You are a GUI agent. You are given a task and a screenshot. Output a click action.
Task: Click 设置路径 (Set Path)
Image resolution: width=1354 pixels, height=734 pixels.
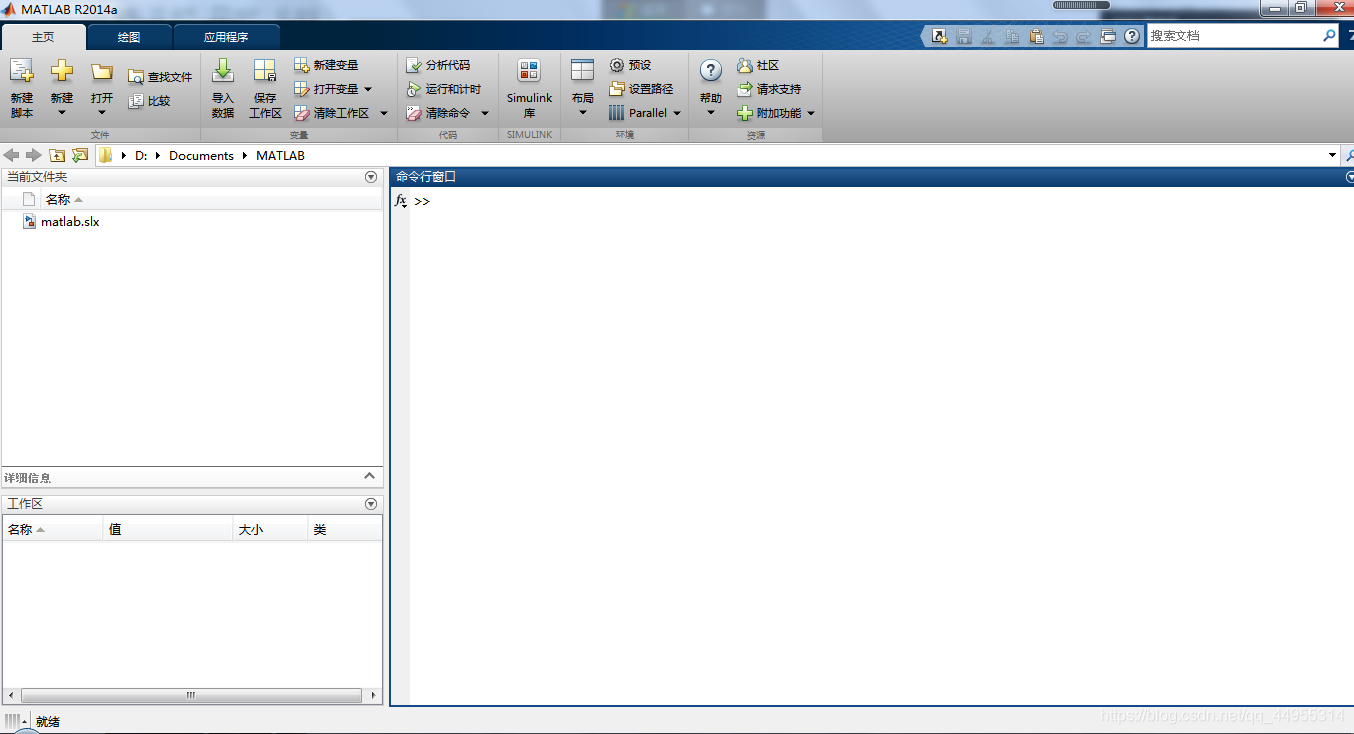641,89
